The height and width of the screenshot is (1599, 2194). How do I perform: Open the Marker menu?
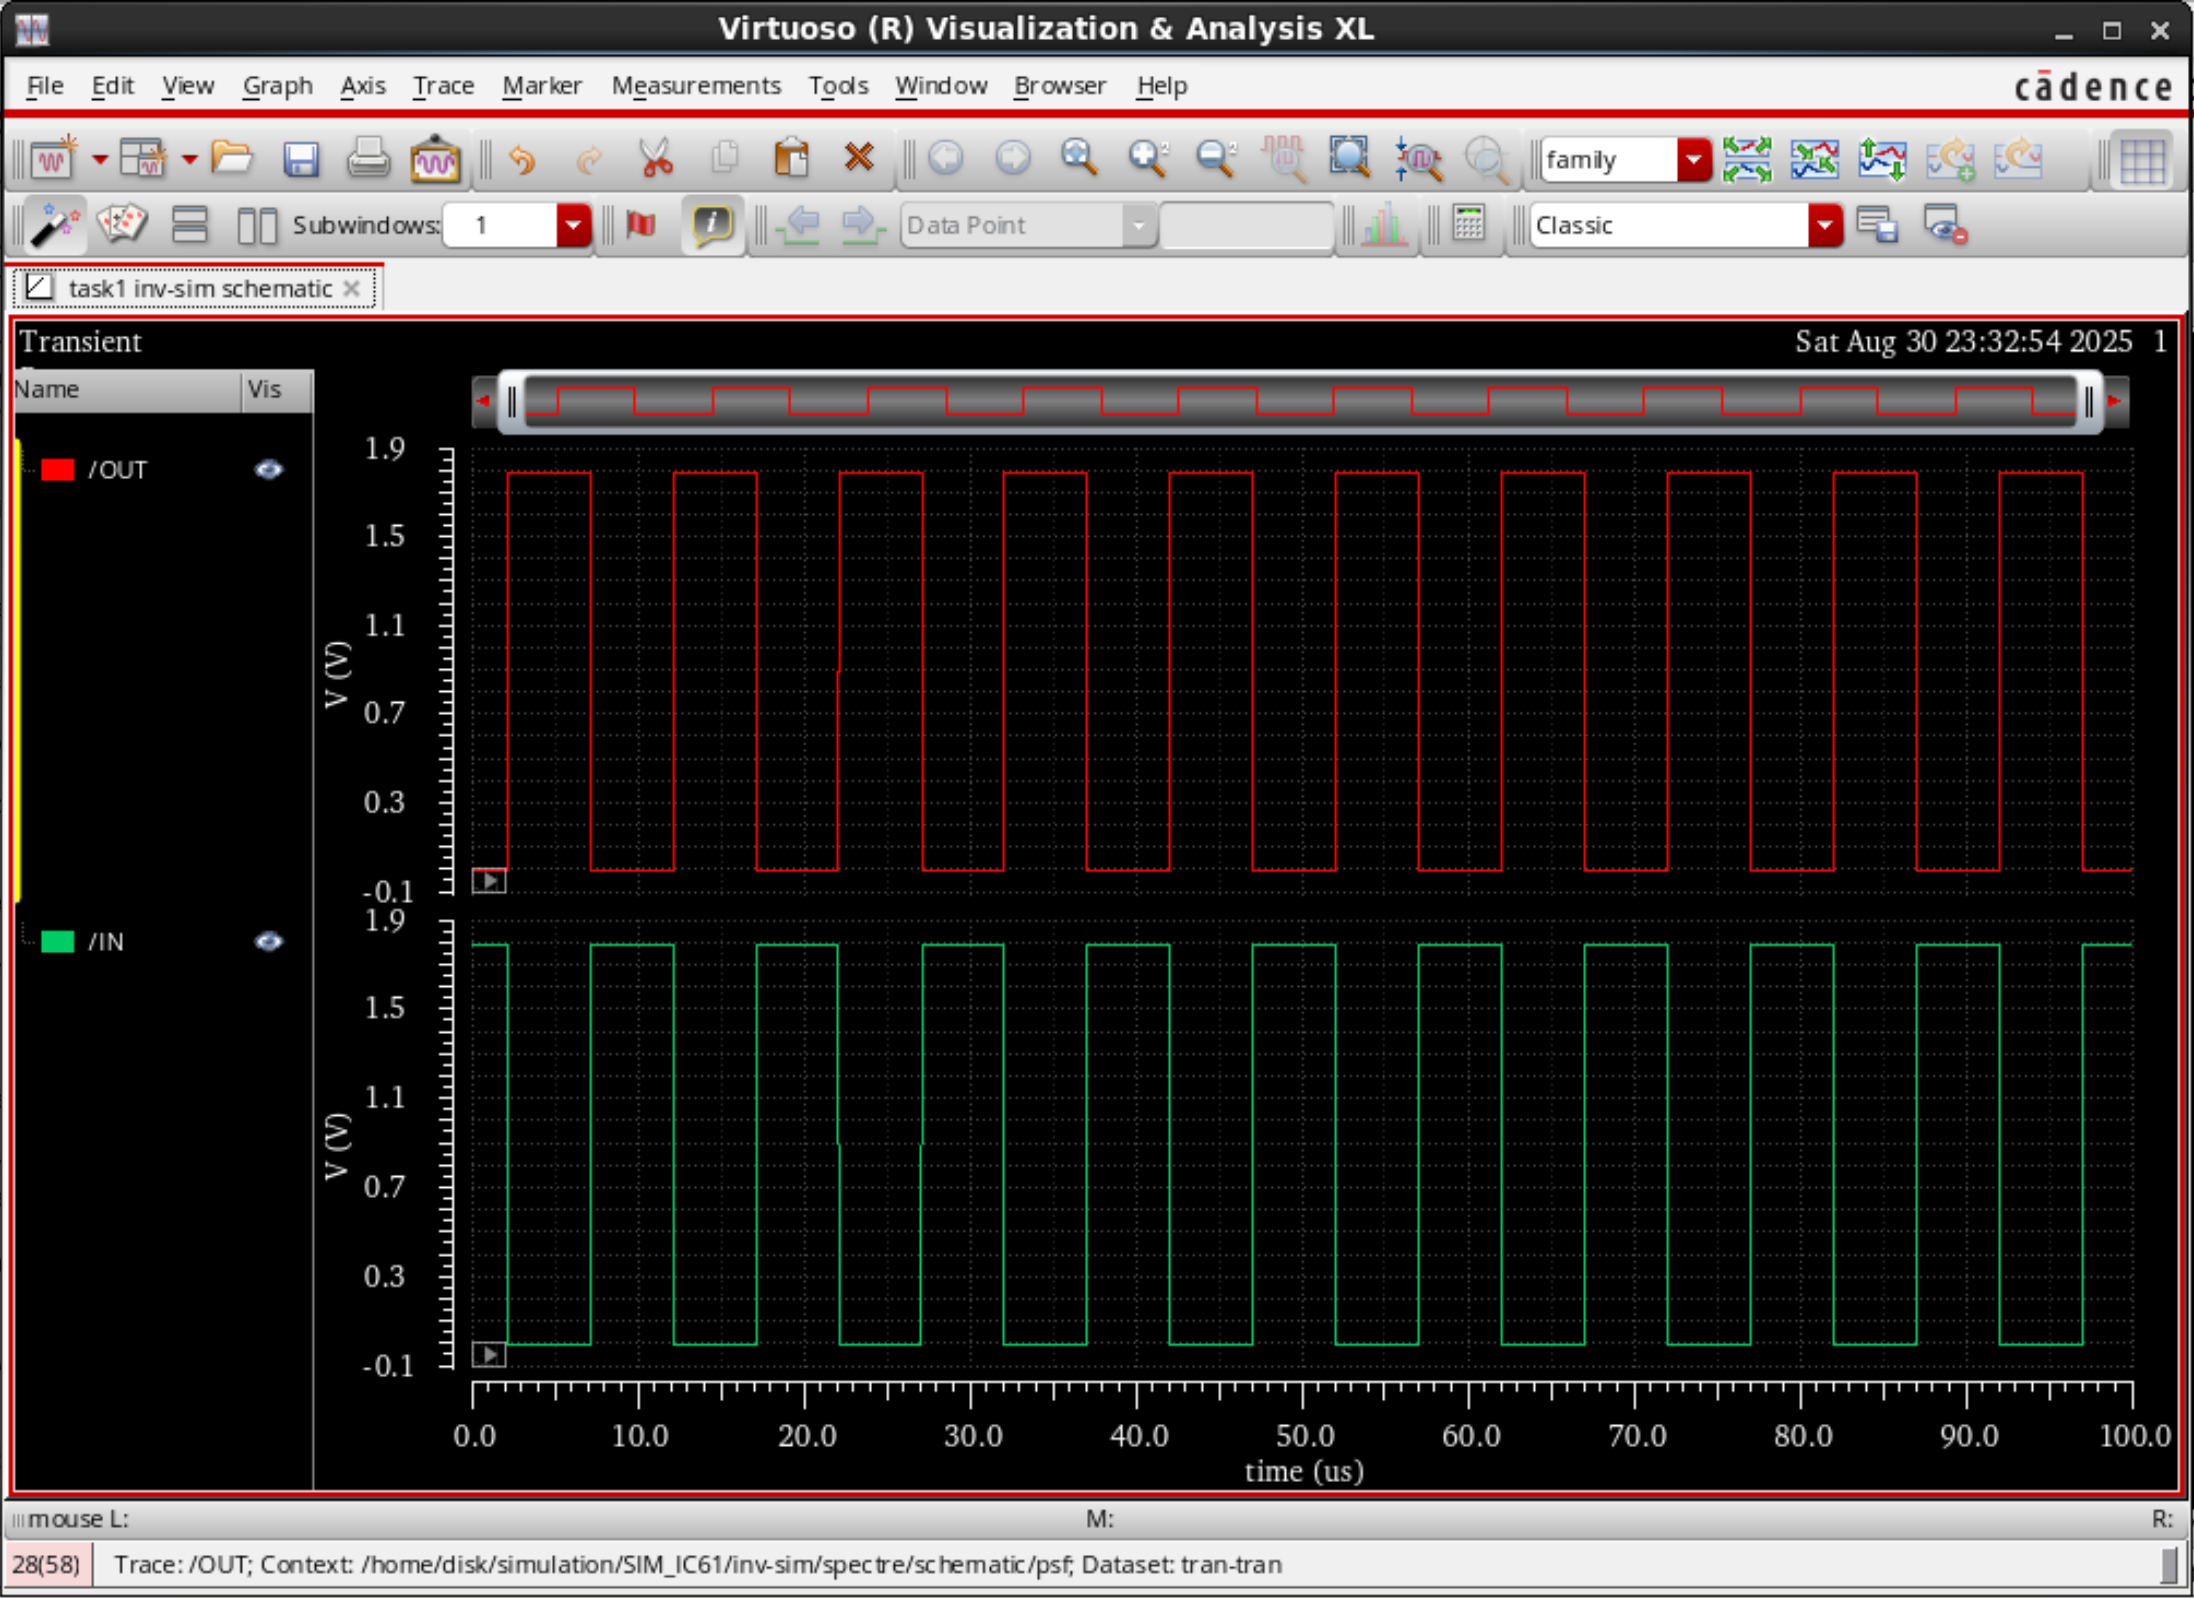pyautogui.click(x=541, y=86)
